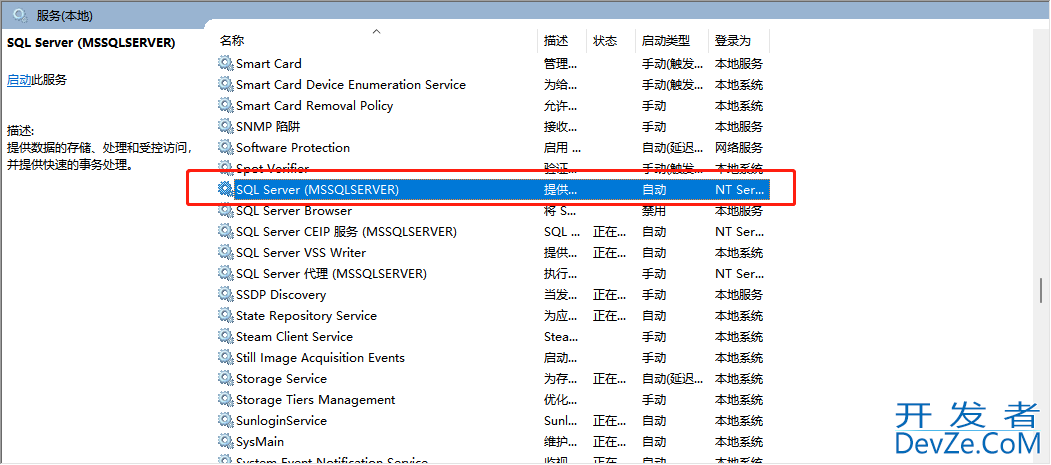This screenshot has width=1051, height=465.
Task: Click gear icon beside SQL Server Browser
Action: (x=225, y=210)
